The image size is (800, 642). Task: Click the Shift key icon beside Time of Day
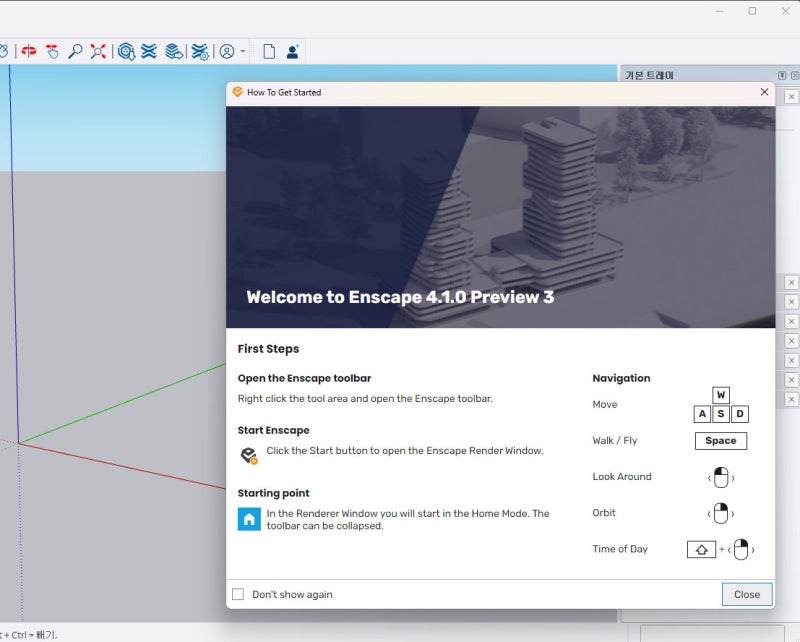pos(702,550)
